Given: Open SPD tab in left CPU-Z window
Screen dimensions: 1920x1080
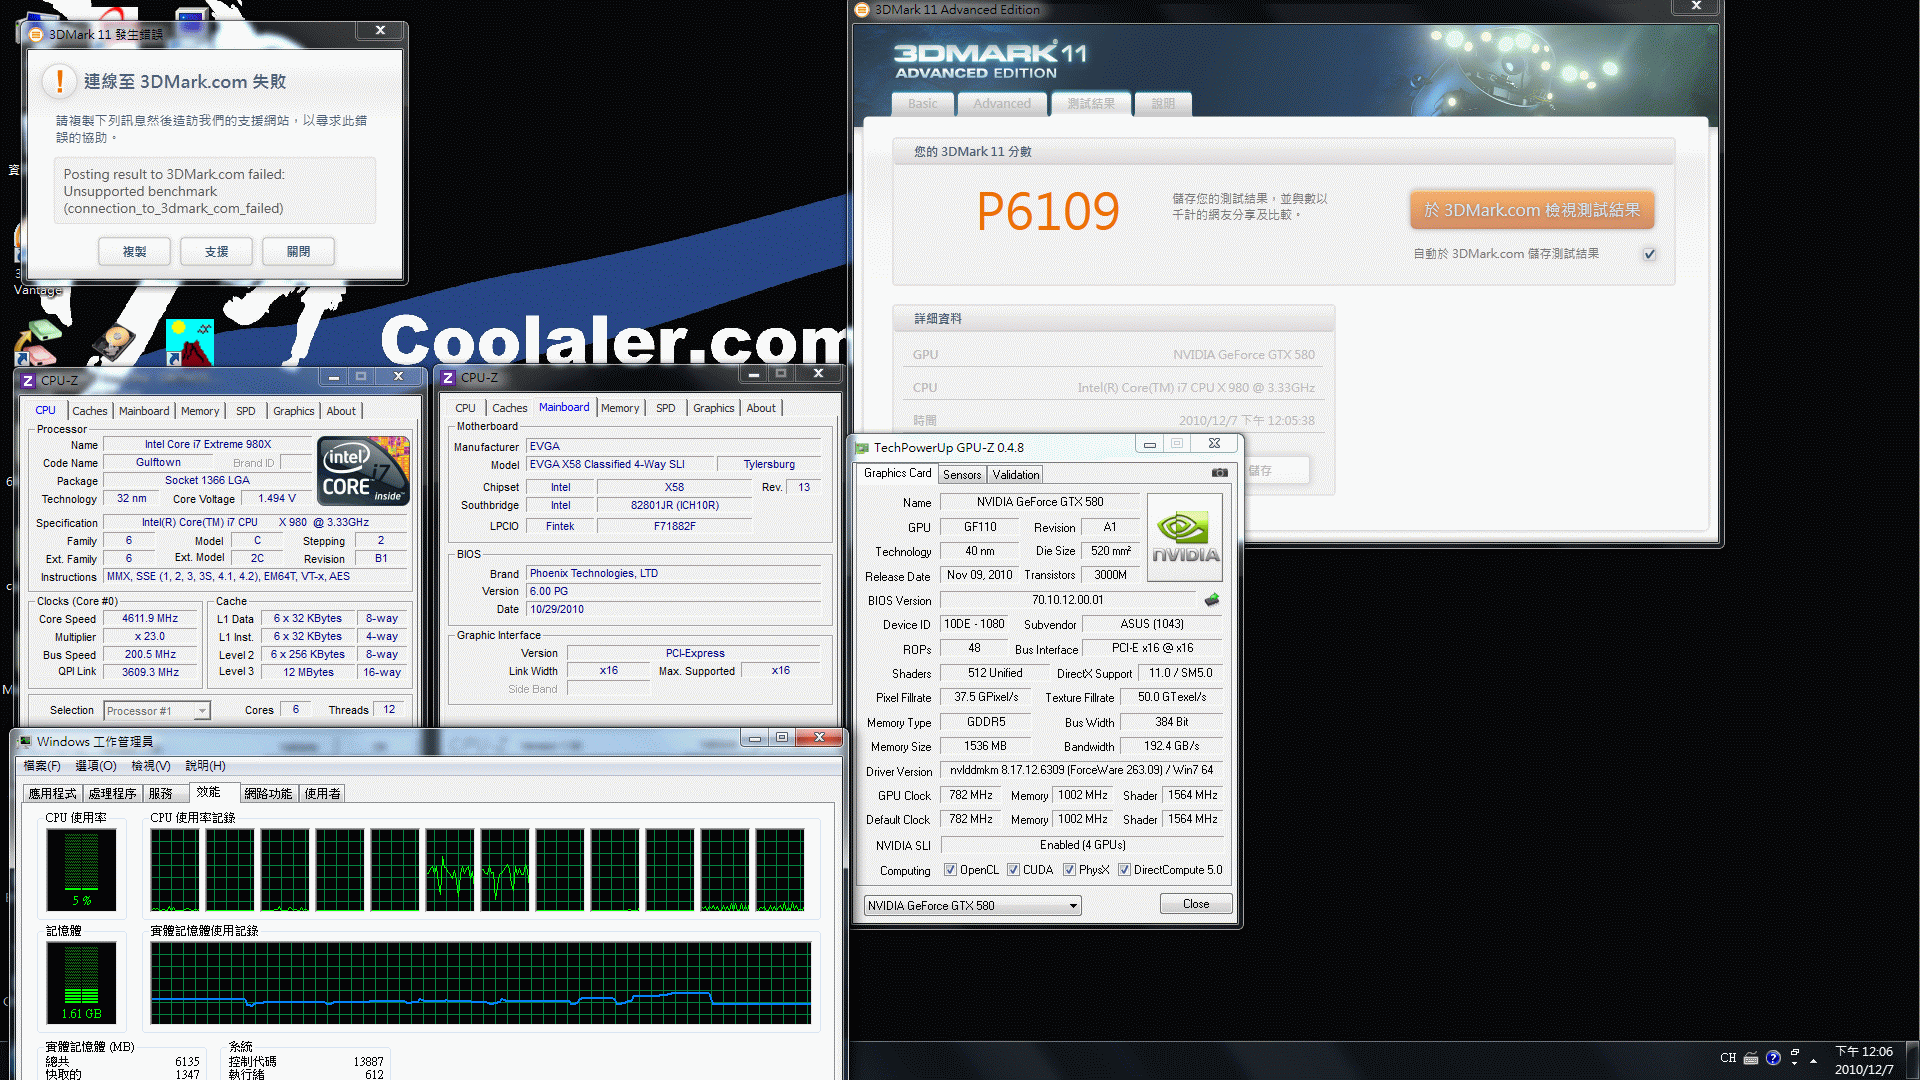Looking at the screenshot, I should (x=246, y=411).
